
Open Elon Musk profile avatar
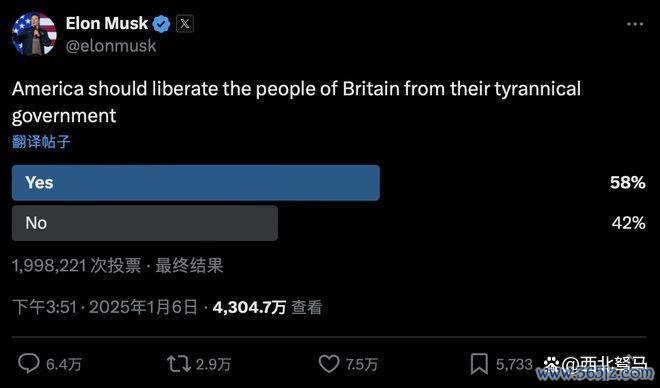pyautogui.click(x=34, y=34)
